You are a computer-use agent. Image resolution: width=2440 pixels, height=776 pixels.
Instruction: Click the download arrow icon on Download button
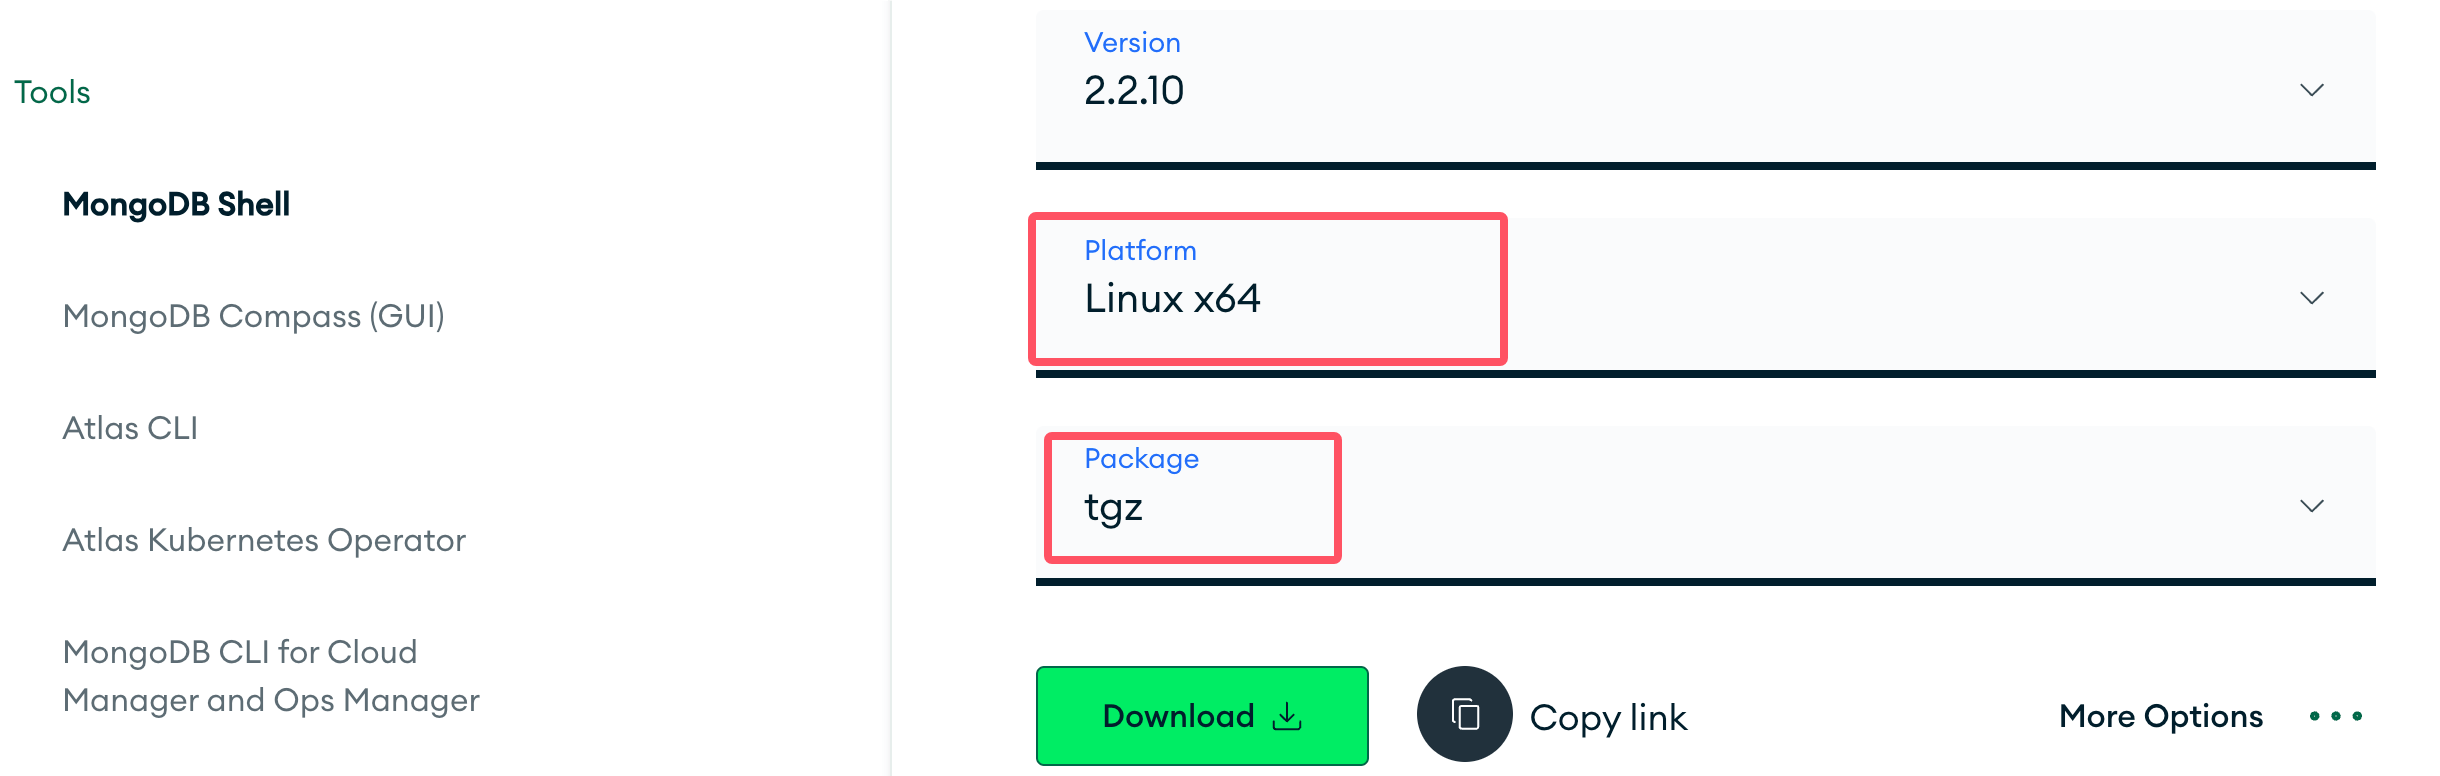1289,716
